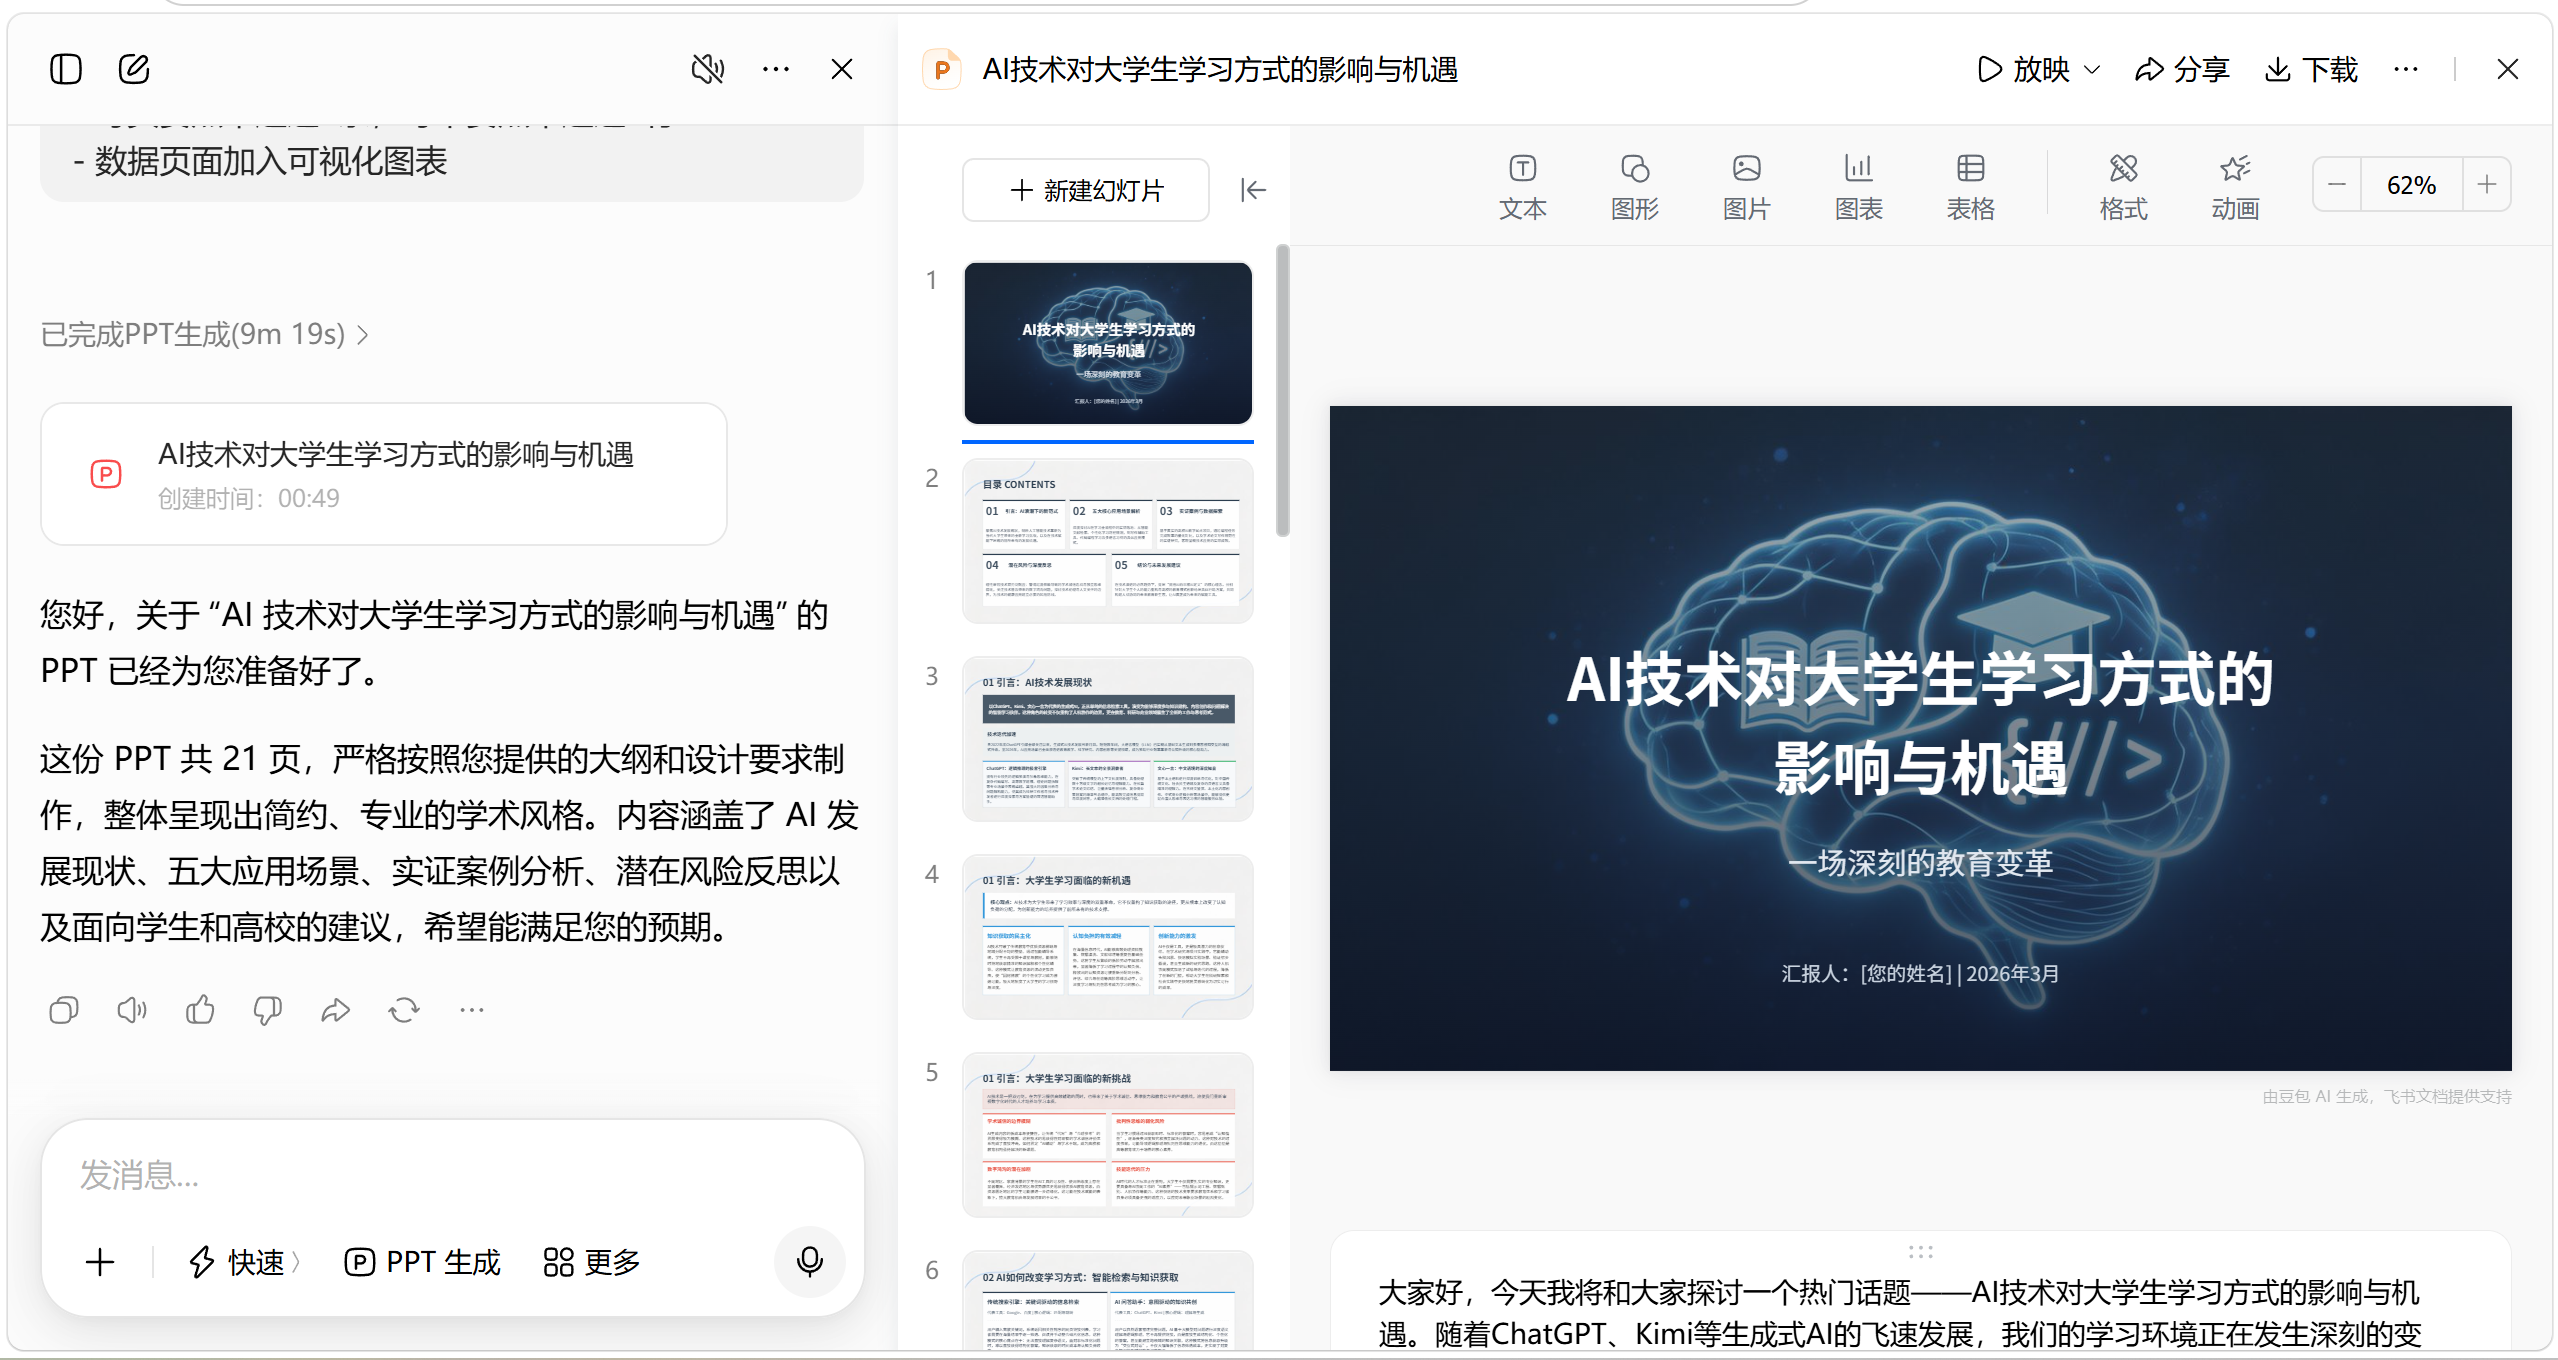Click the subtitle 一场深刻的教育变革
Viewport: 2558px width, 1360px height.
[1920, 862]
